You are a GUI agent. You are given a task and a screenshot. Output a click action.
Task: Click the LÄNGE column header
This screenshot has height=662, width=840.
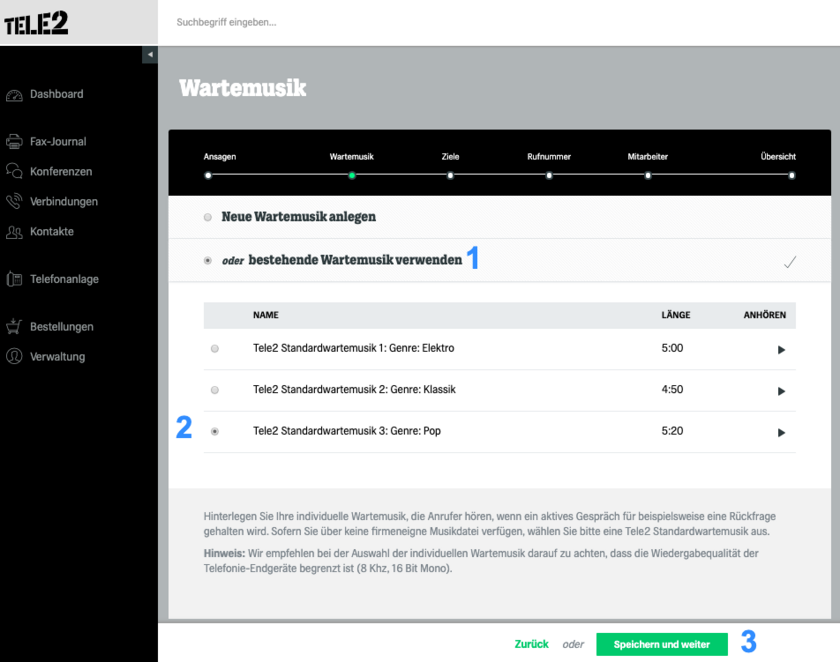(676, 315)
